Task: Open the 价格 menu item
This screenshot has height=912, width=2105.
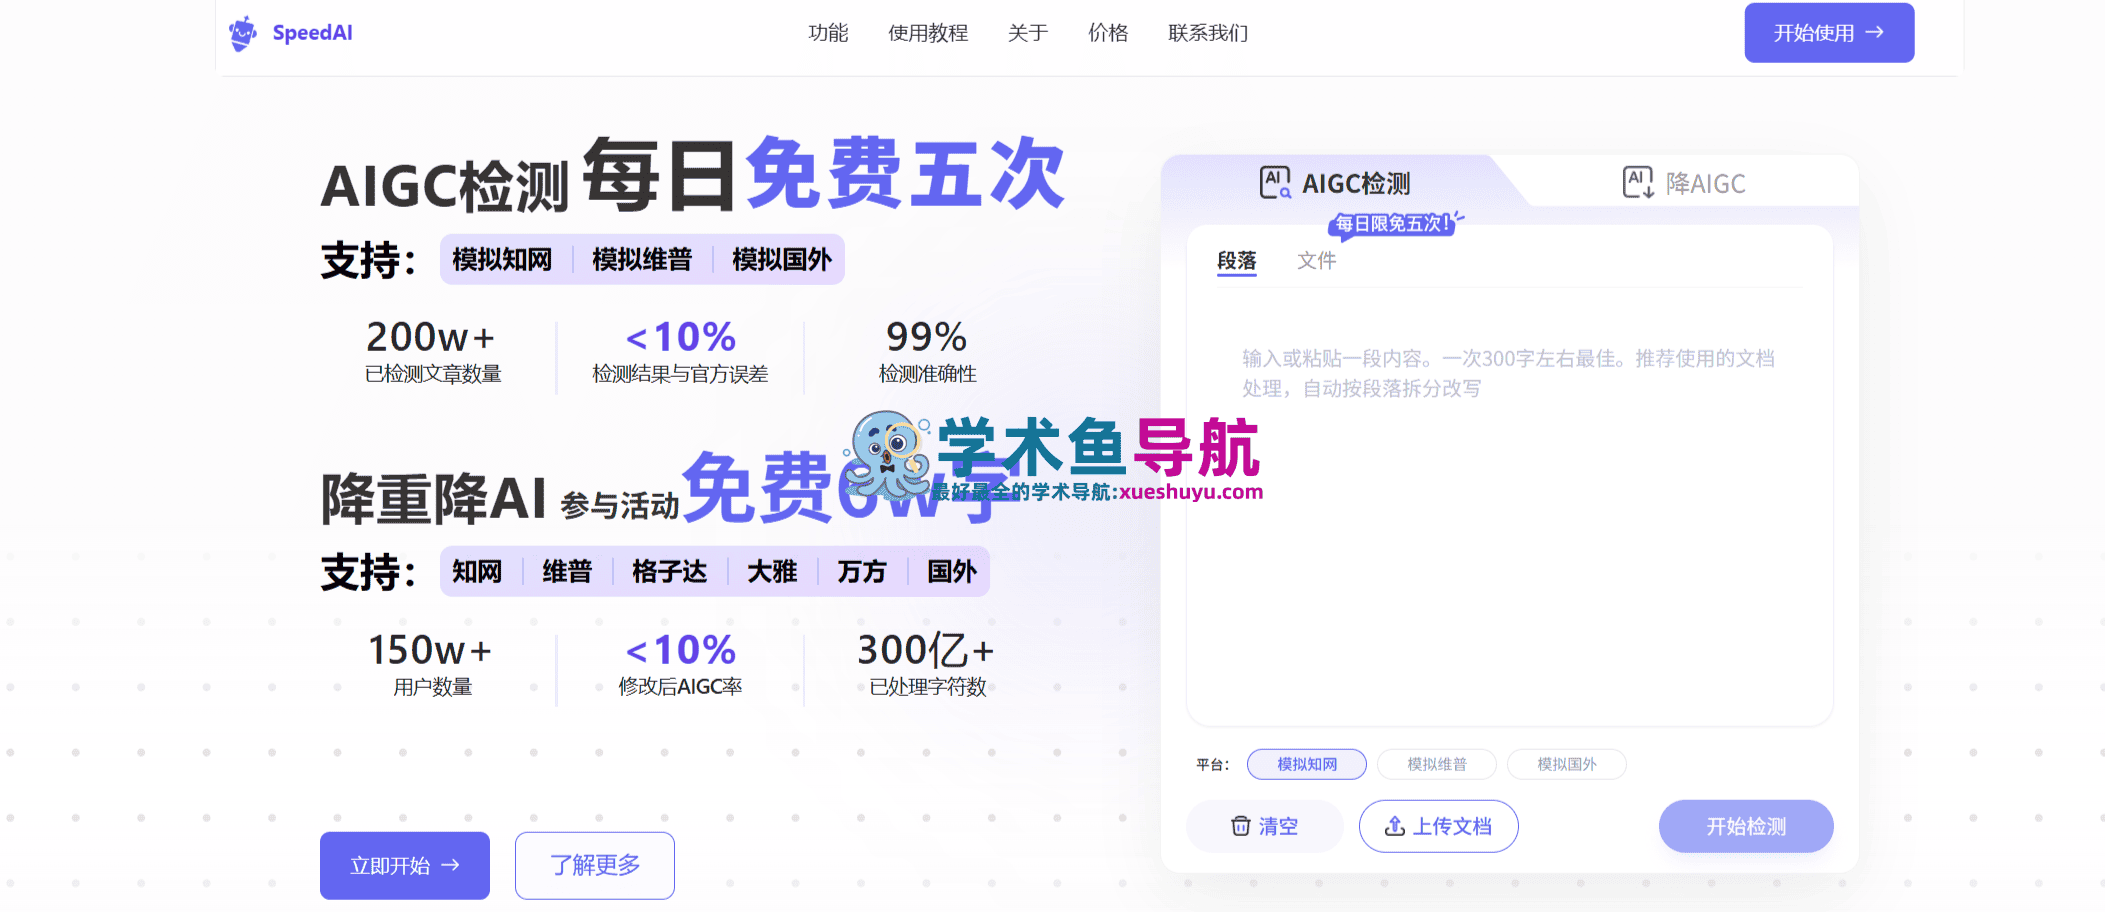Action: click(x=1108, y=33)
